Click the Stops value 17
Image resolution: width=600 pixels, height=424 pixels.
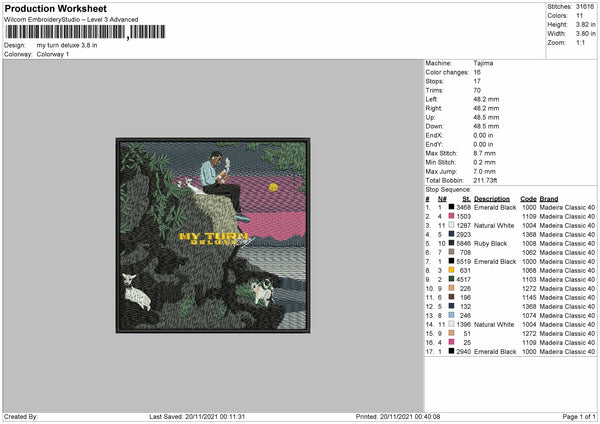[x=477, y=81]
